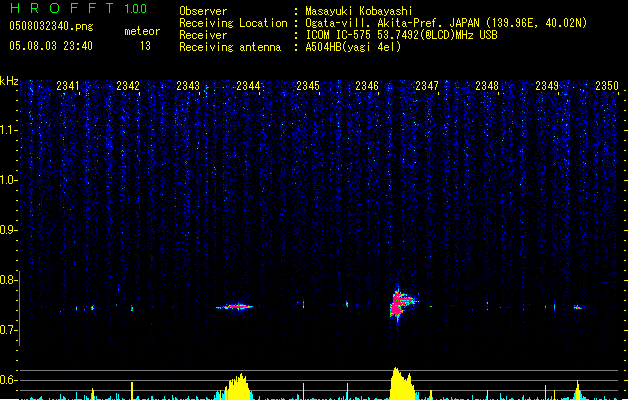Click the HROFFT 1.0.0 title text
629x400 pixels.
[x=78, y=8]
